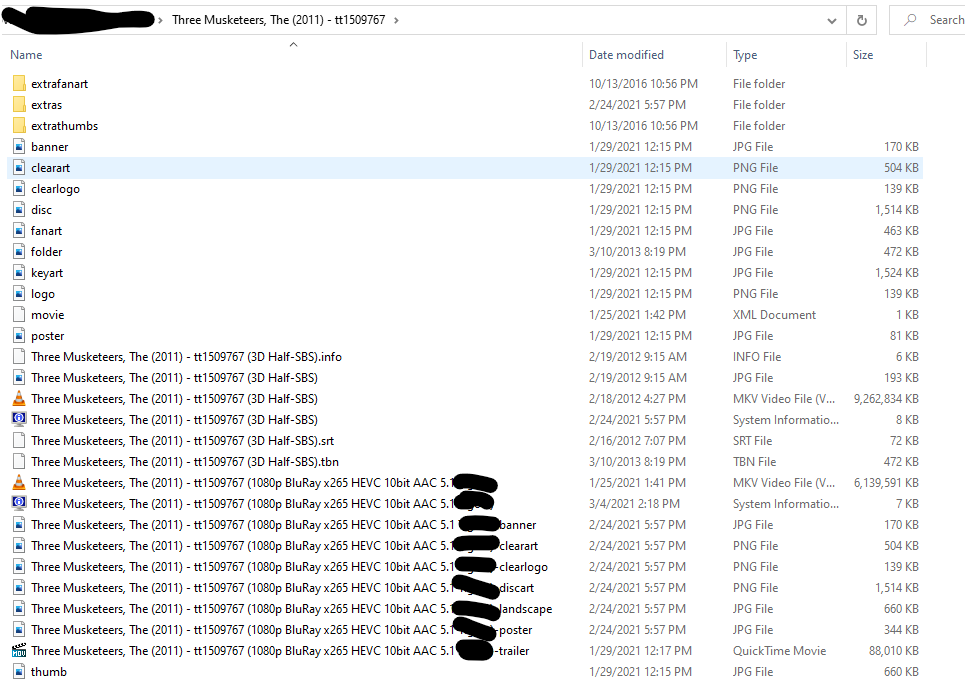Click the extrafanart folder icon
Viewport: 965px width, 697px height.
click(x=19, y=83)
